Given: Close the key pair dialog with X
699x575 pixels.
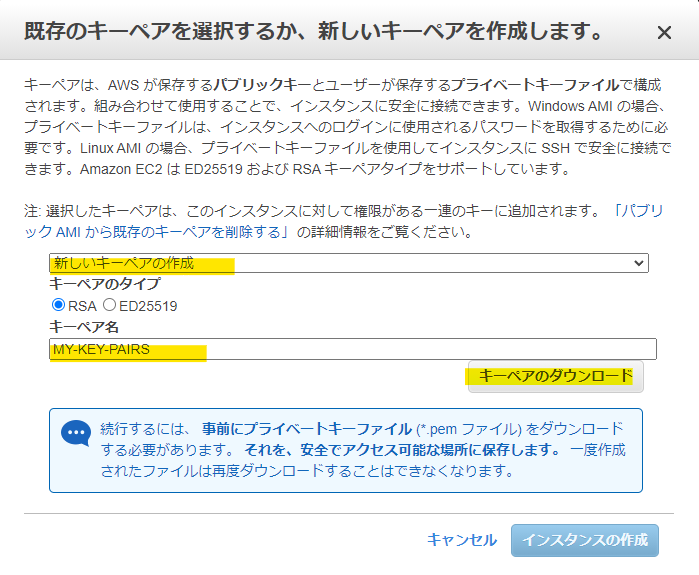Looking at the screenshot, I should pos(664,33).
